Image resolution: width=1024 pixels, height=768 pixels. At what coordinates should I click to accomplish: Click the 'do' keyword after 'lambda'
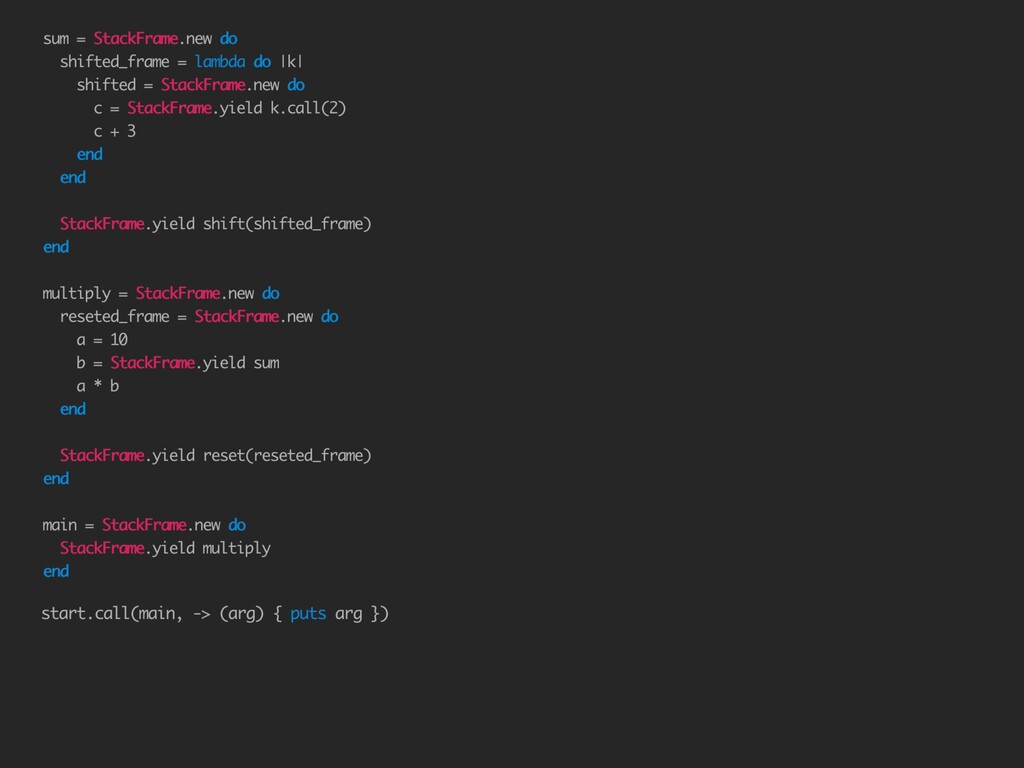pos(263,61)
